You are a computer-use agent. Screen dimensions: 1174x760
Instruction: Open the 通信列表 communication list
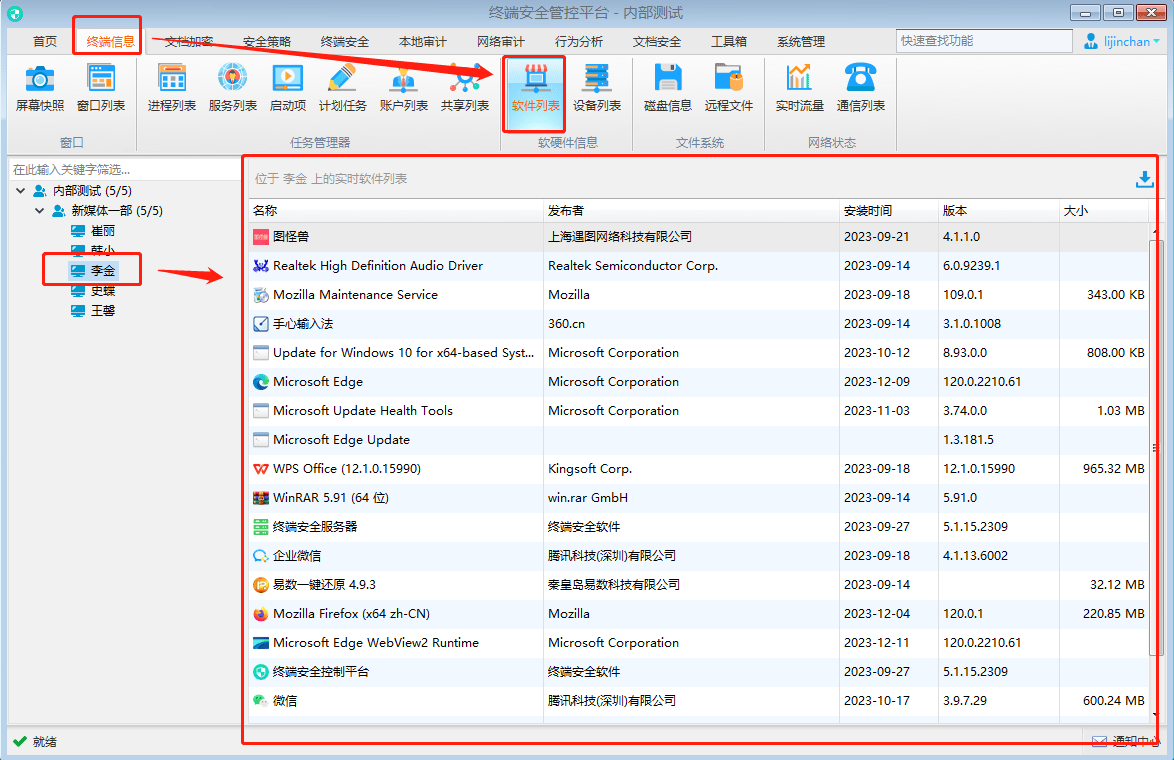(x=860, y=88)
